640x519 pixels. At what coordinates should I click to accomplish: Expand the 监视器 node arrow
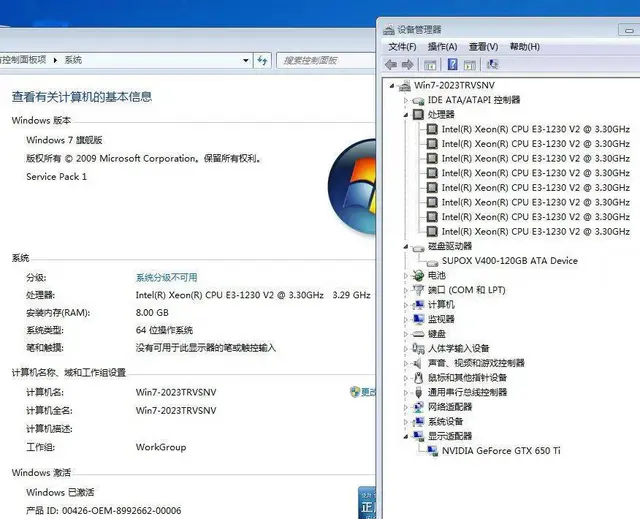(406, 319)
